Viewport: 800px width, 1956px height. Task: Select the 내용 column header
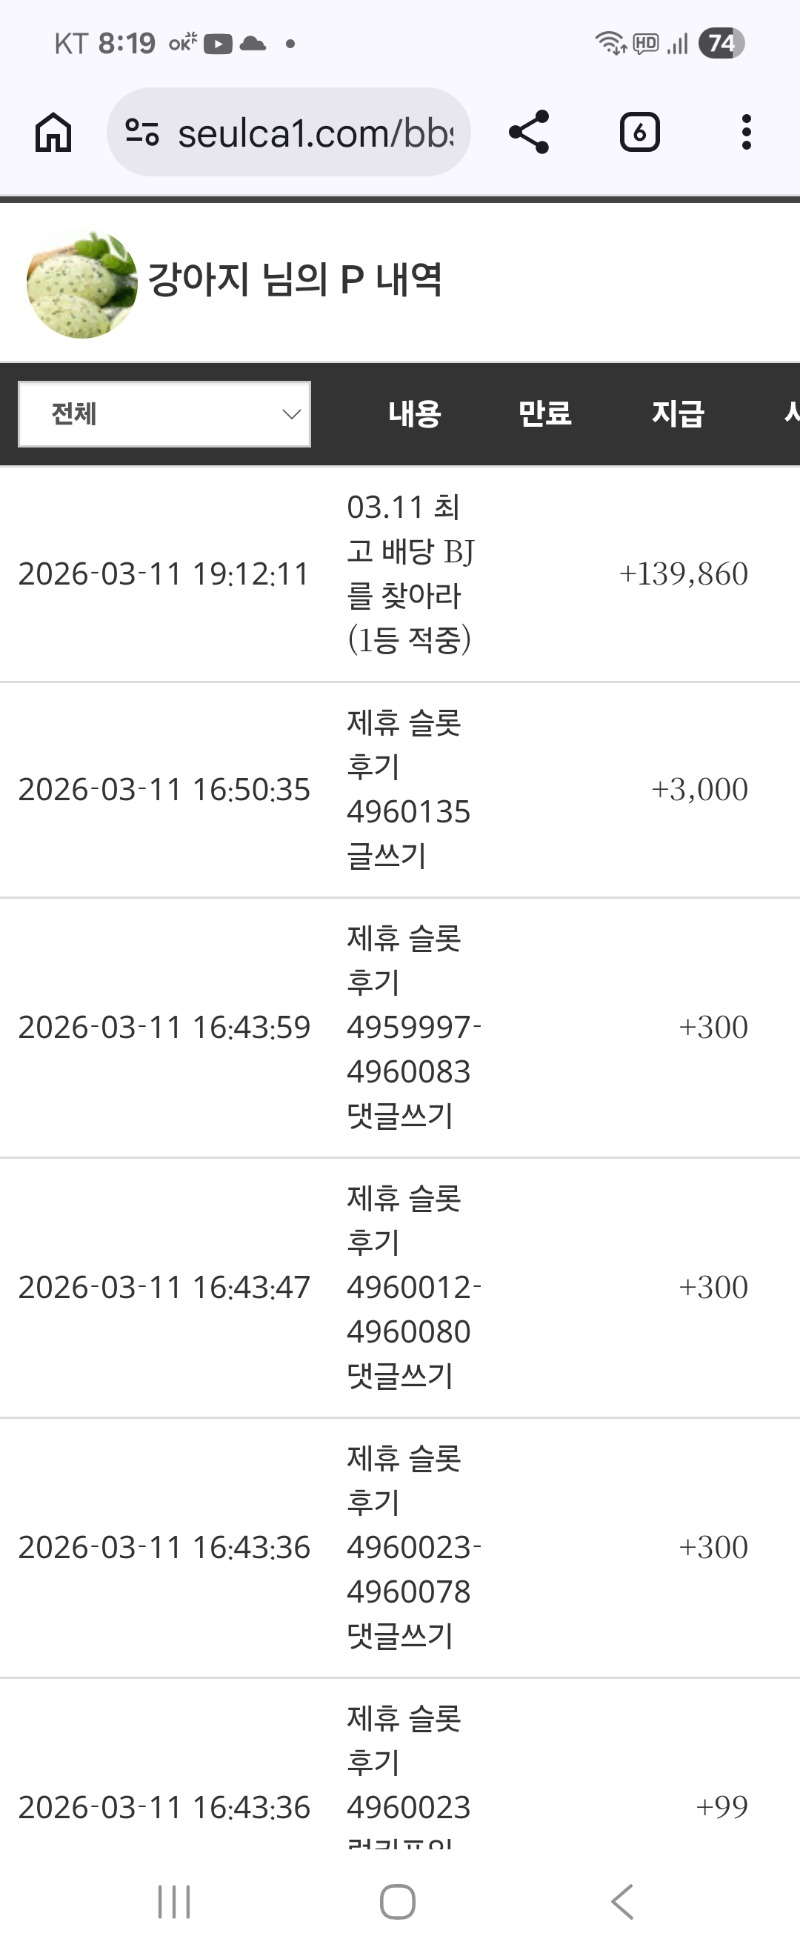pos(414,413)
